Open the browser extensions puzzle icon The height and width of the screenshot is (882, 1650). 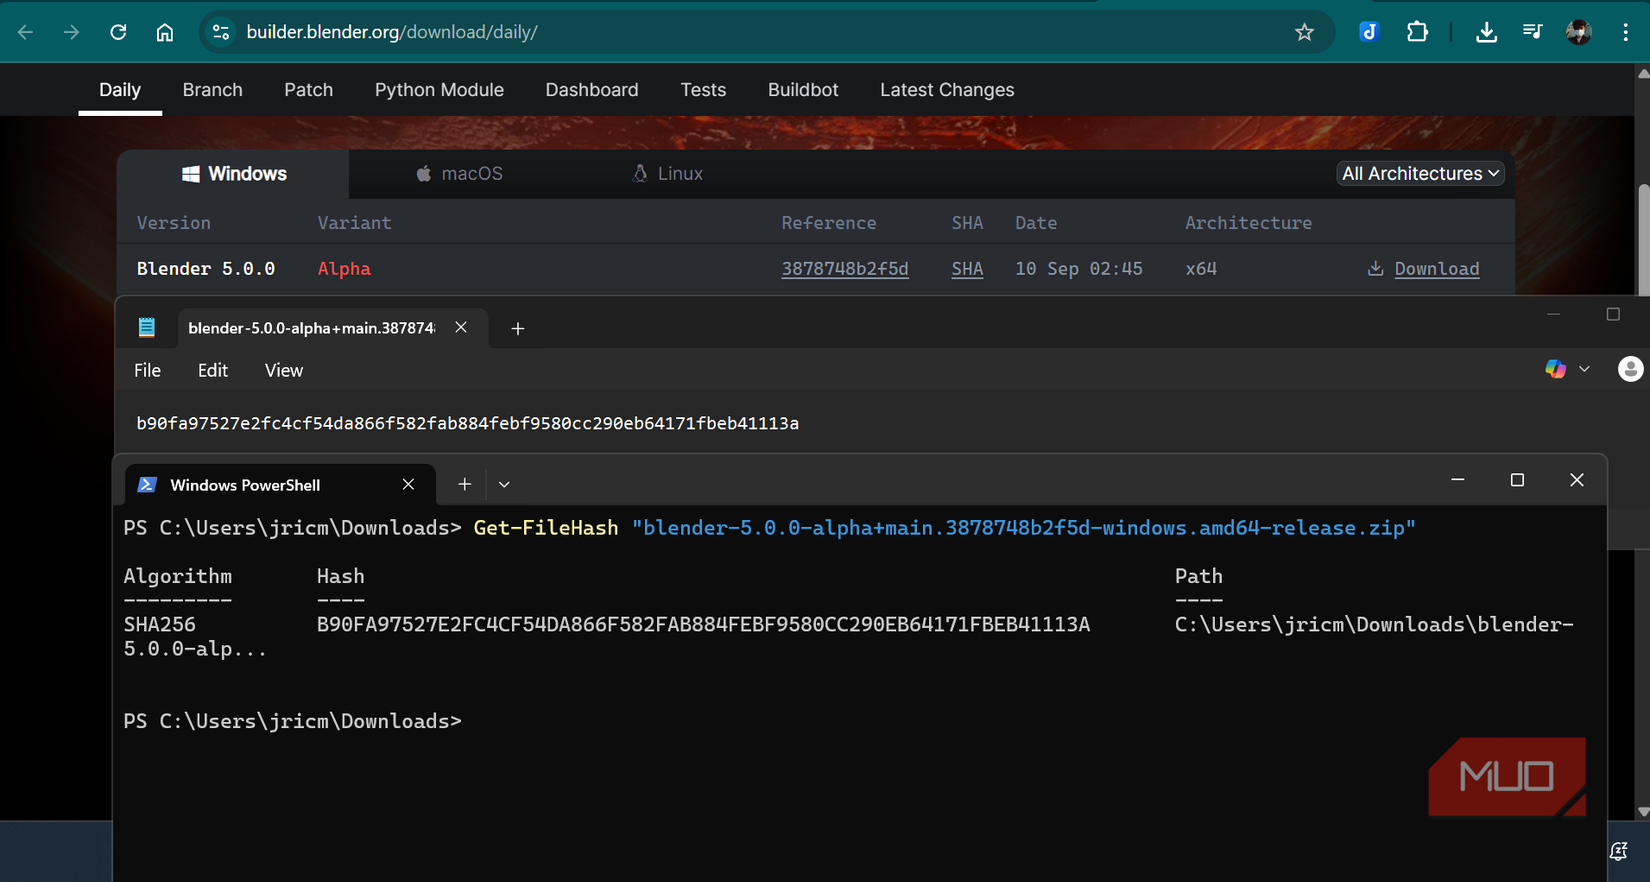coord(1417,32)
